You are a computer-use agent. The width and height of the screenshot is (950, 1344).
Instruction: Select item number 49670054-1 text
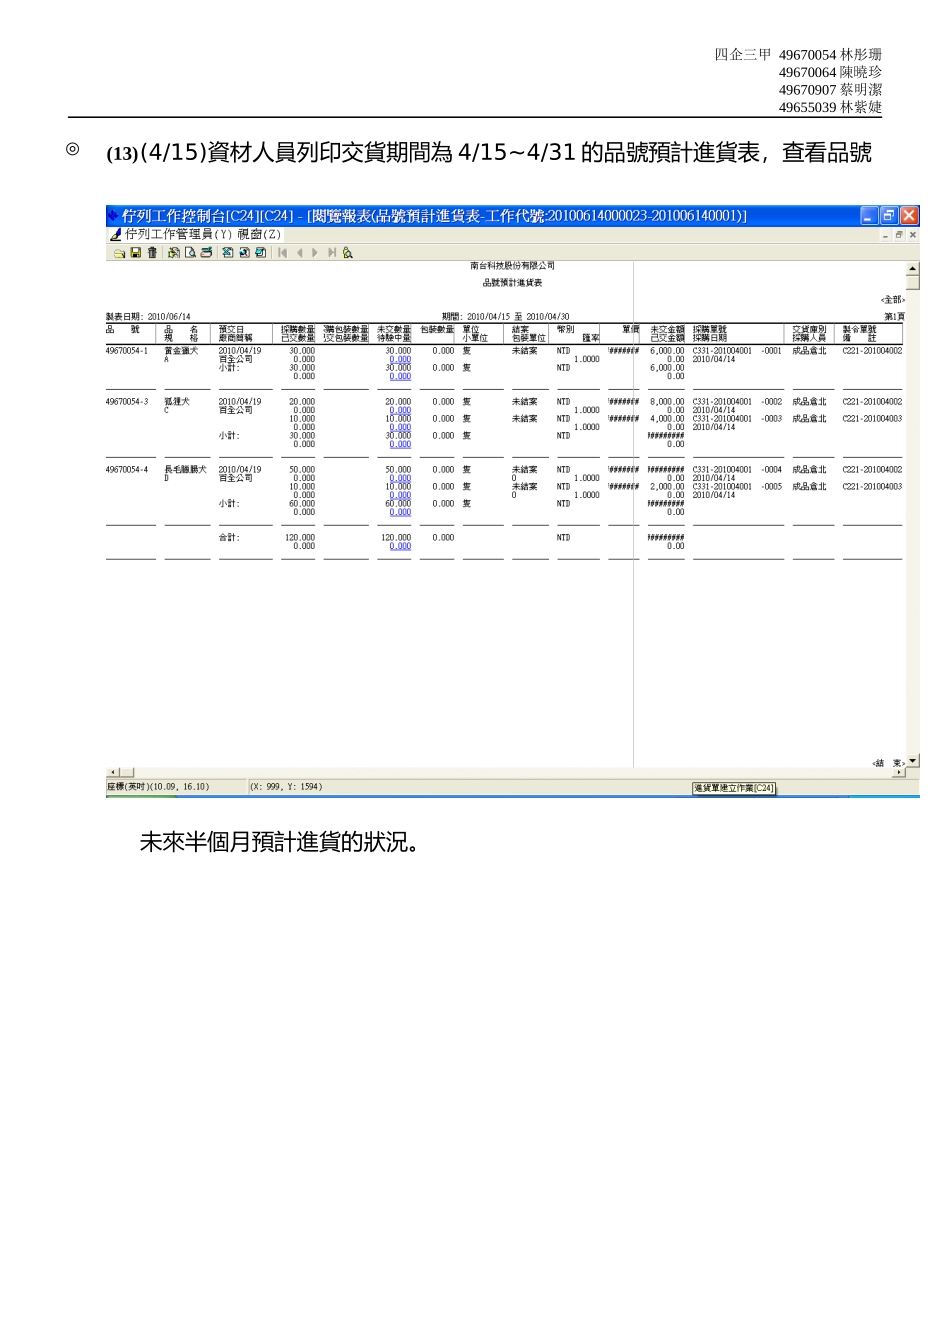click(x=127, y=351)
